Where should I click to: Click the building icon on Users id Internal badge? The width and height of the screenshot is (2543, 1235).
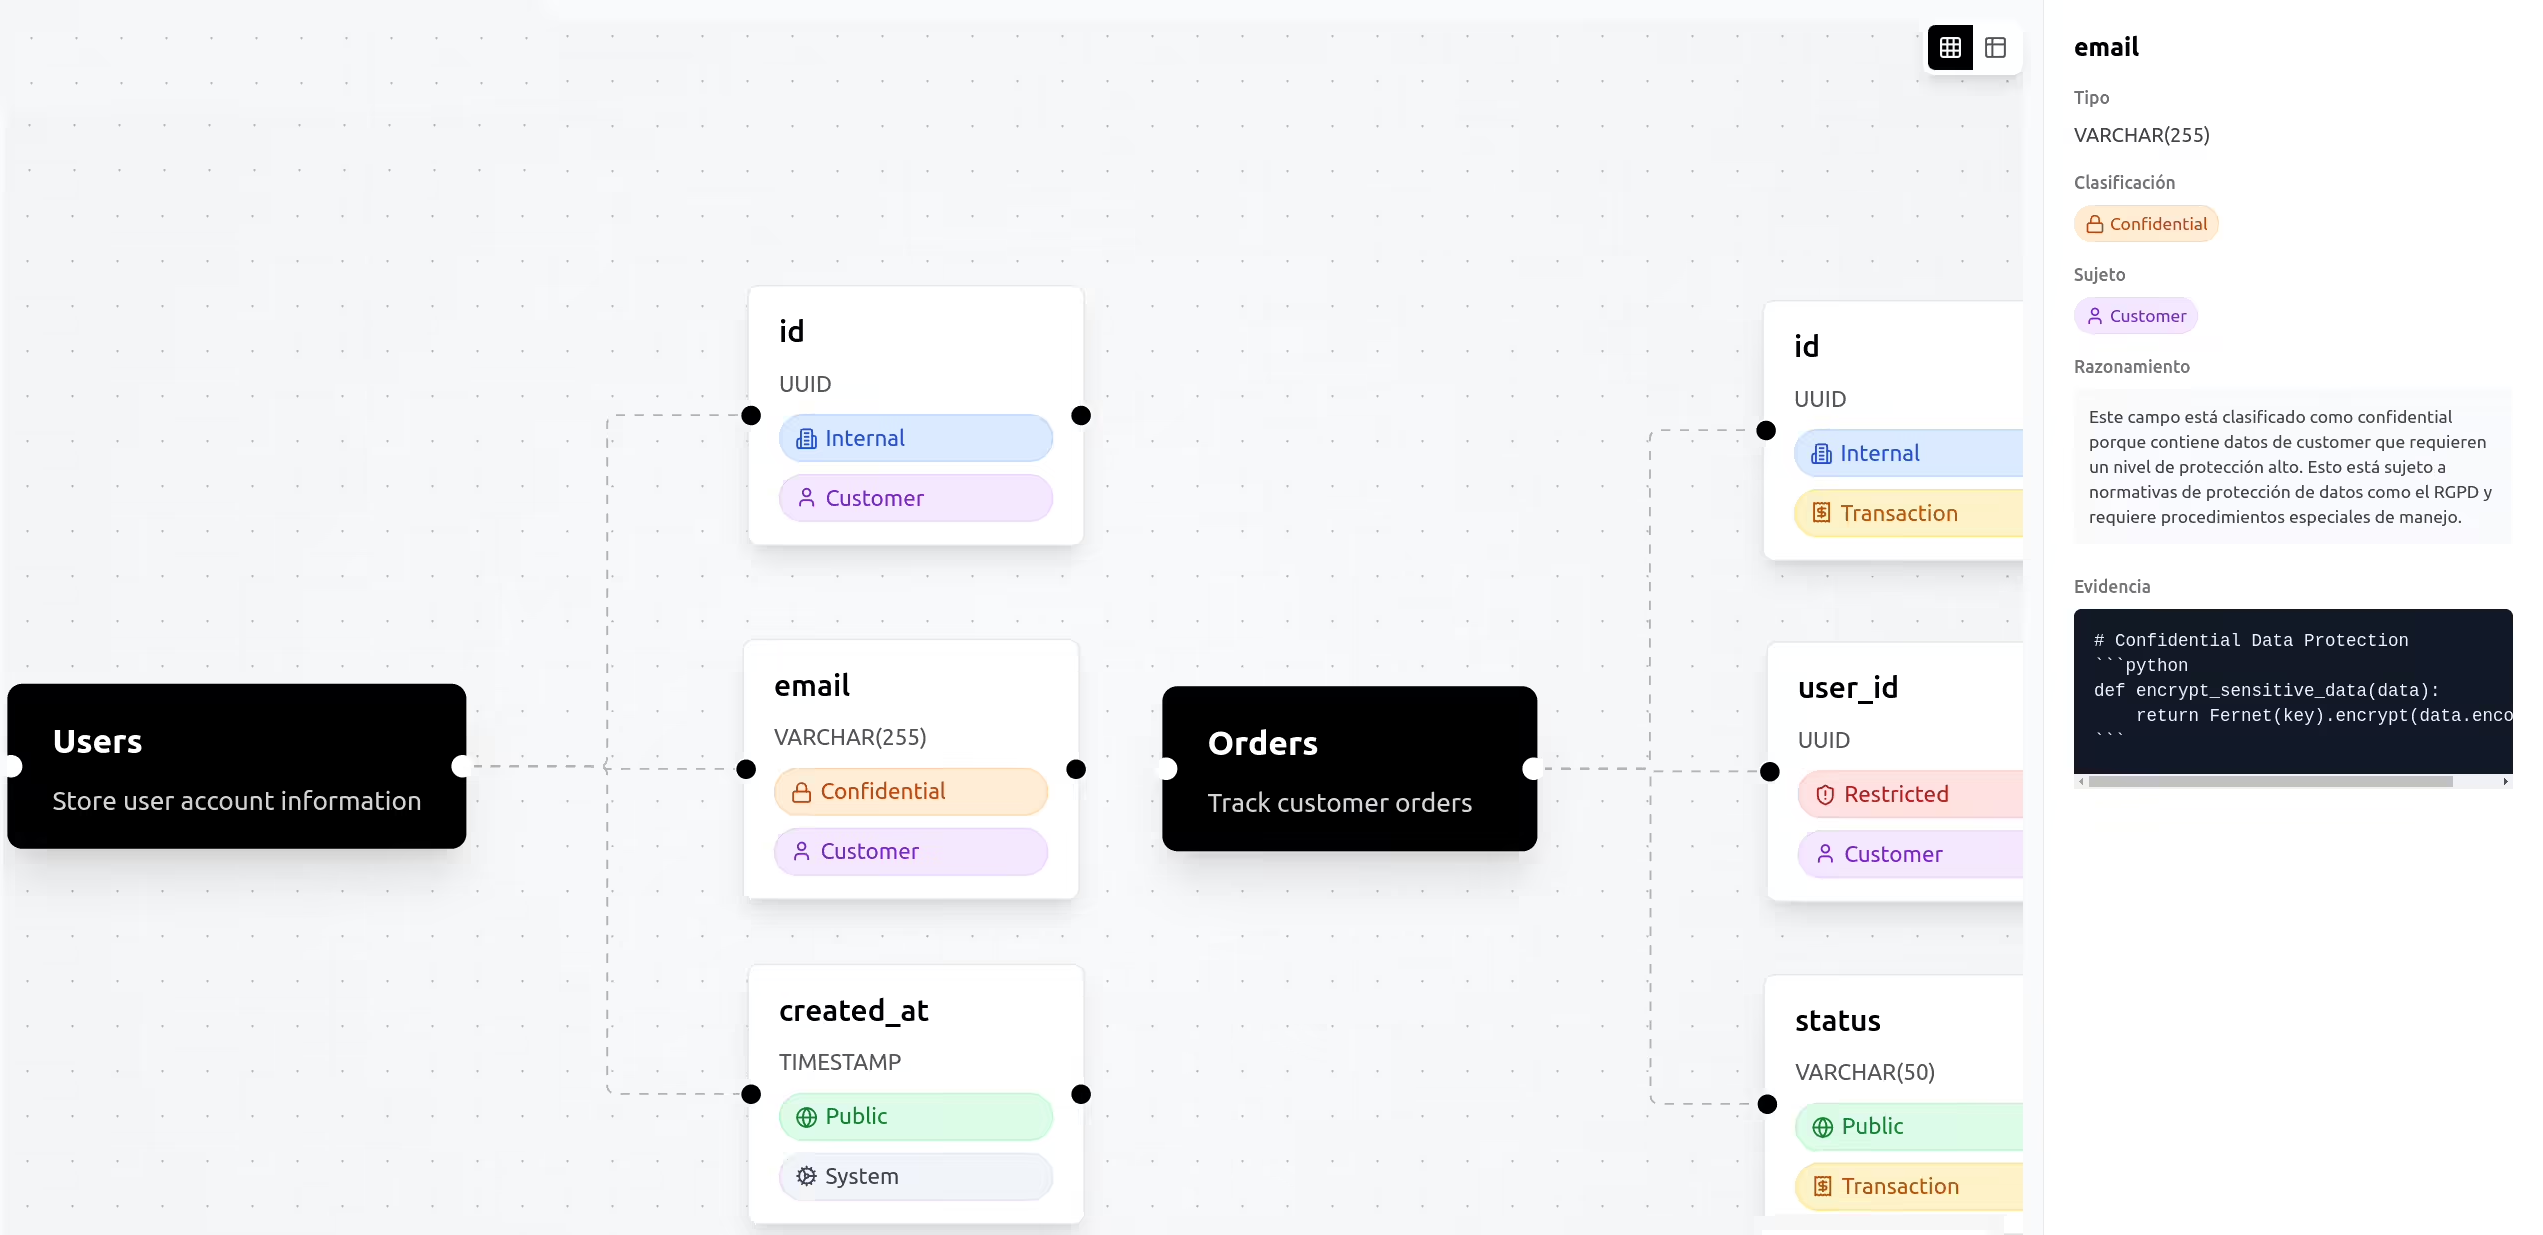[x=806, y=439]
